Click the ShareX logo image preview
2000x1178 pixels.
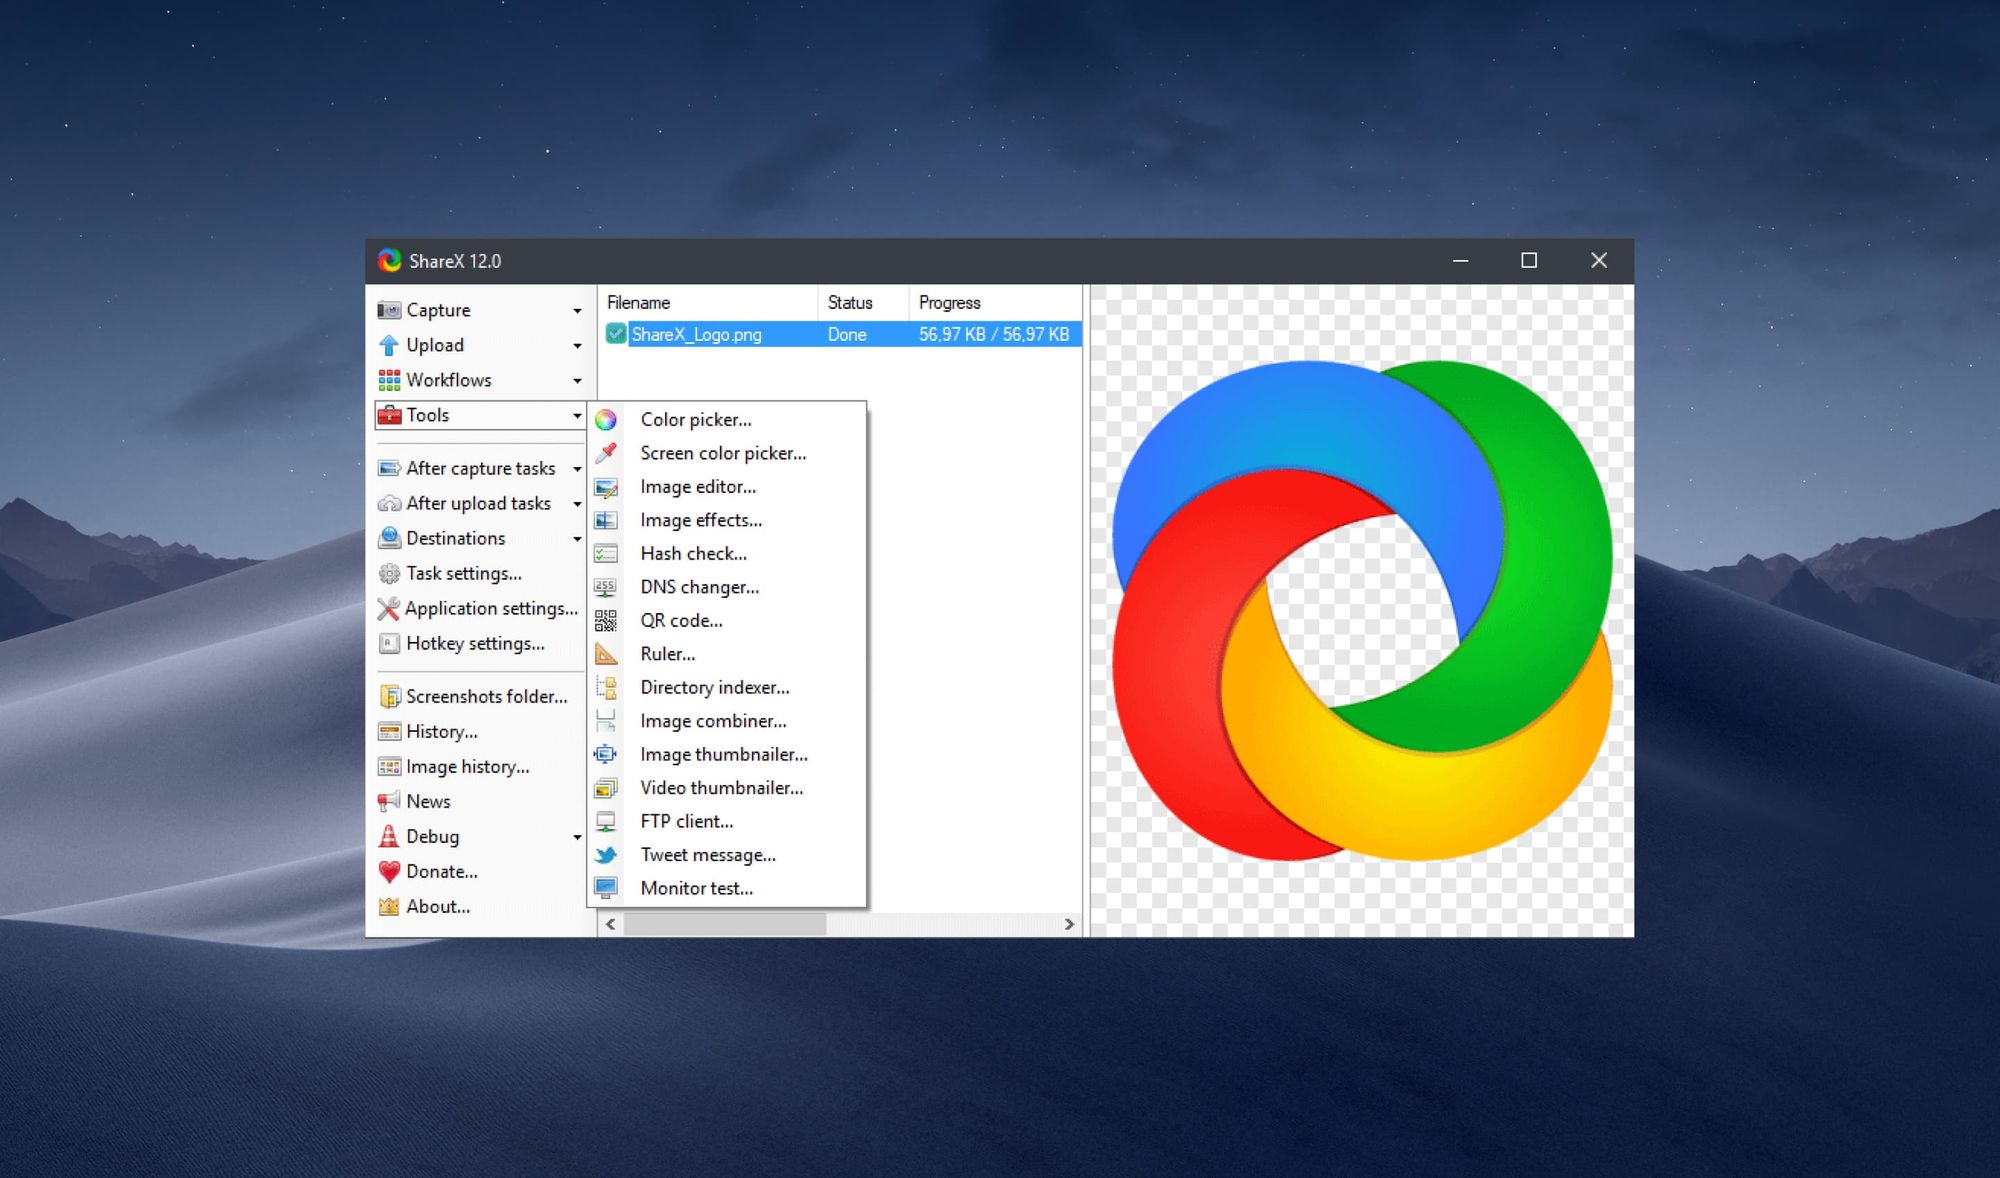[1362, 610]
